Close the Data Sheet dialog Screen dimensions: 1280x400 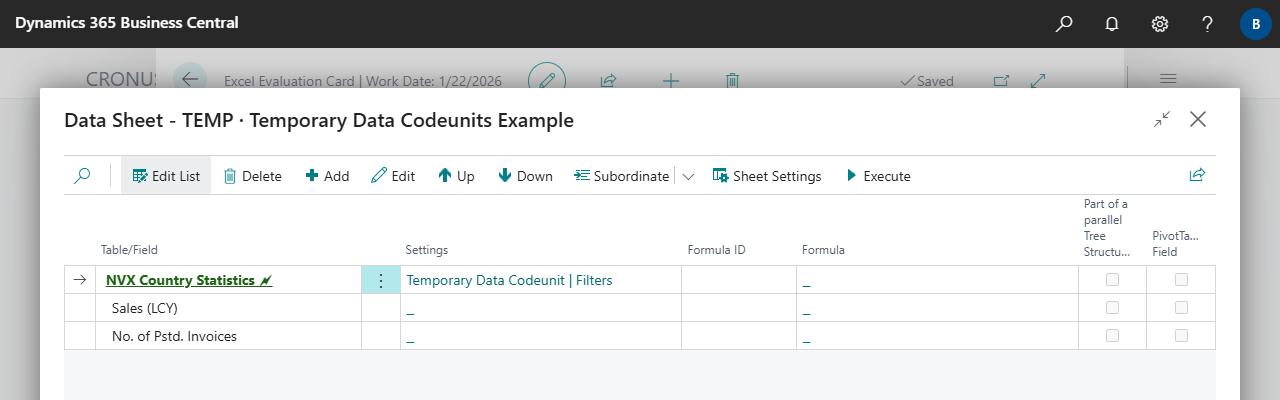[x=1198, y=119]
